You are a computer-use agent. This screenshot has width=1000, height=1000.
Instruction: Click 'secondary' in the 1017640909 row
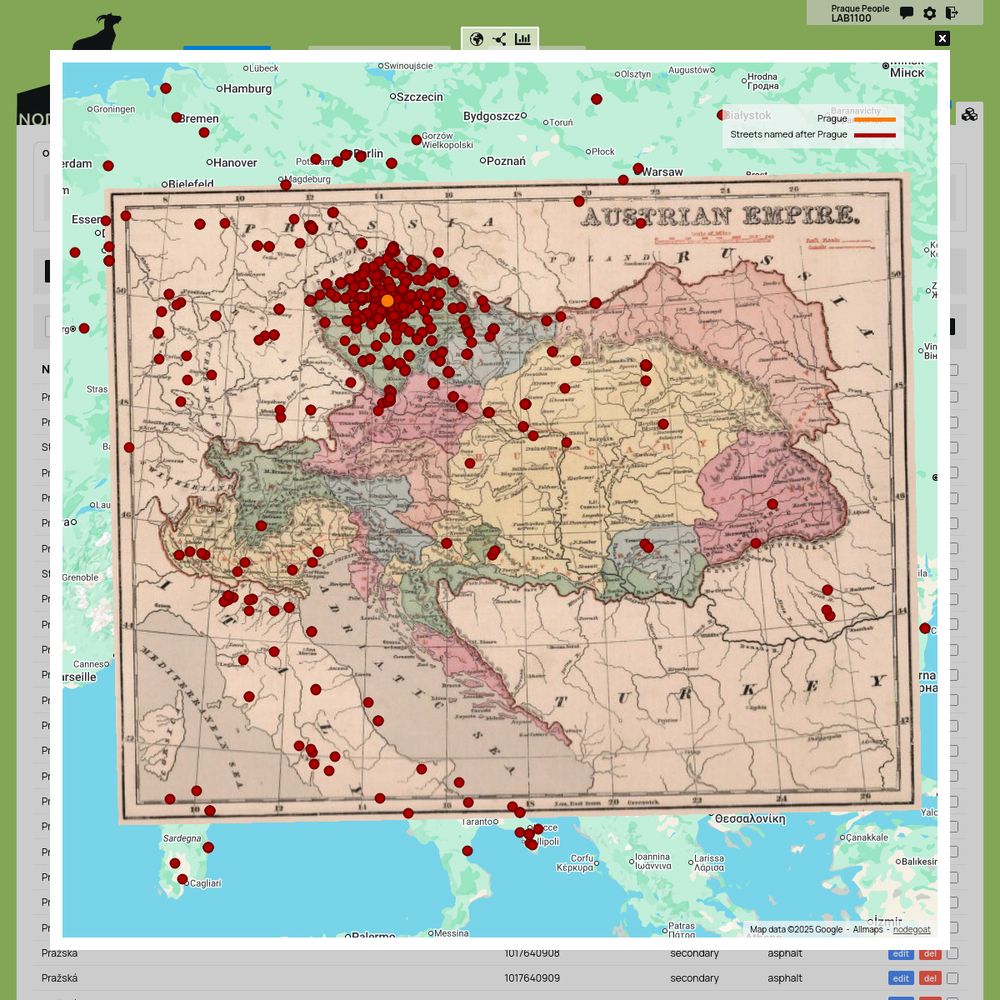(x=695, y=978)
